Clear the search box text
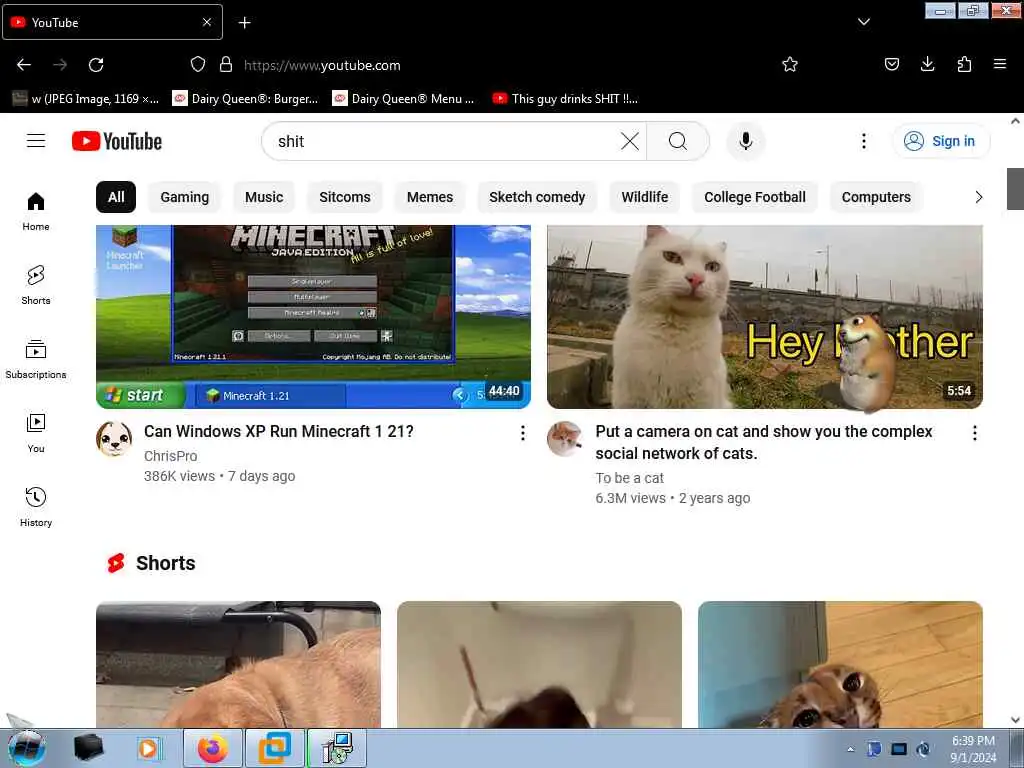1024x768 pixels. [x=630, y=141]
